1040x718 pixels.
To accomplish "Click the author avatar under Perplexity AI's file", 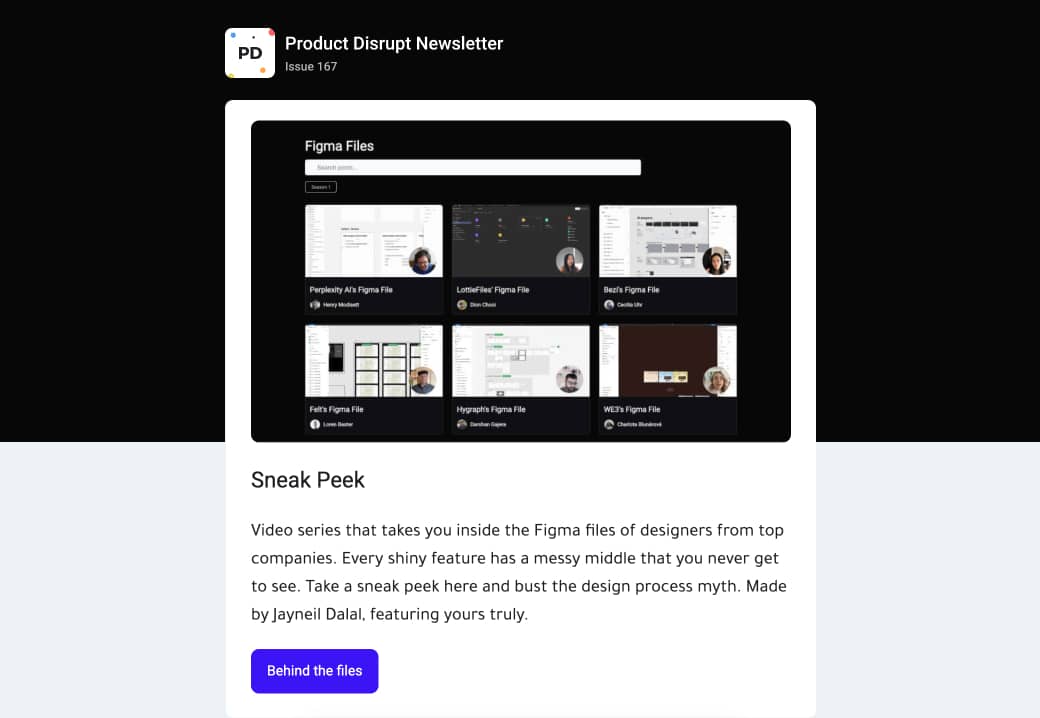I will coord(315,305).
